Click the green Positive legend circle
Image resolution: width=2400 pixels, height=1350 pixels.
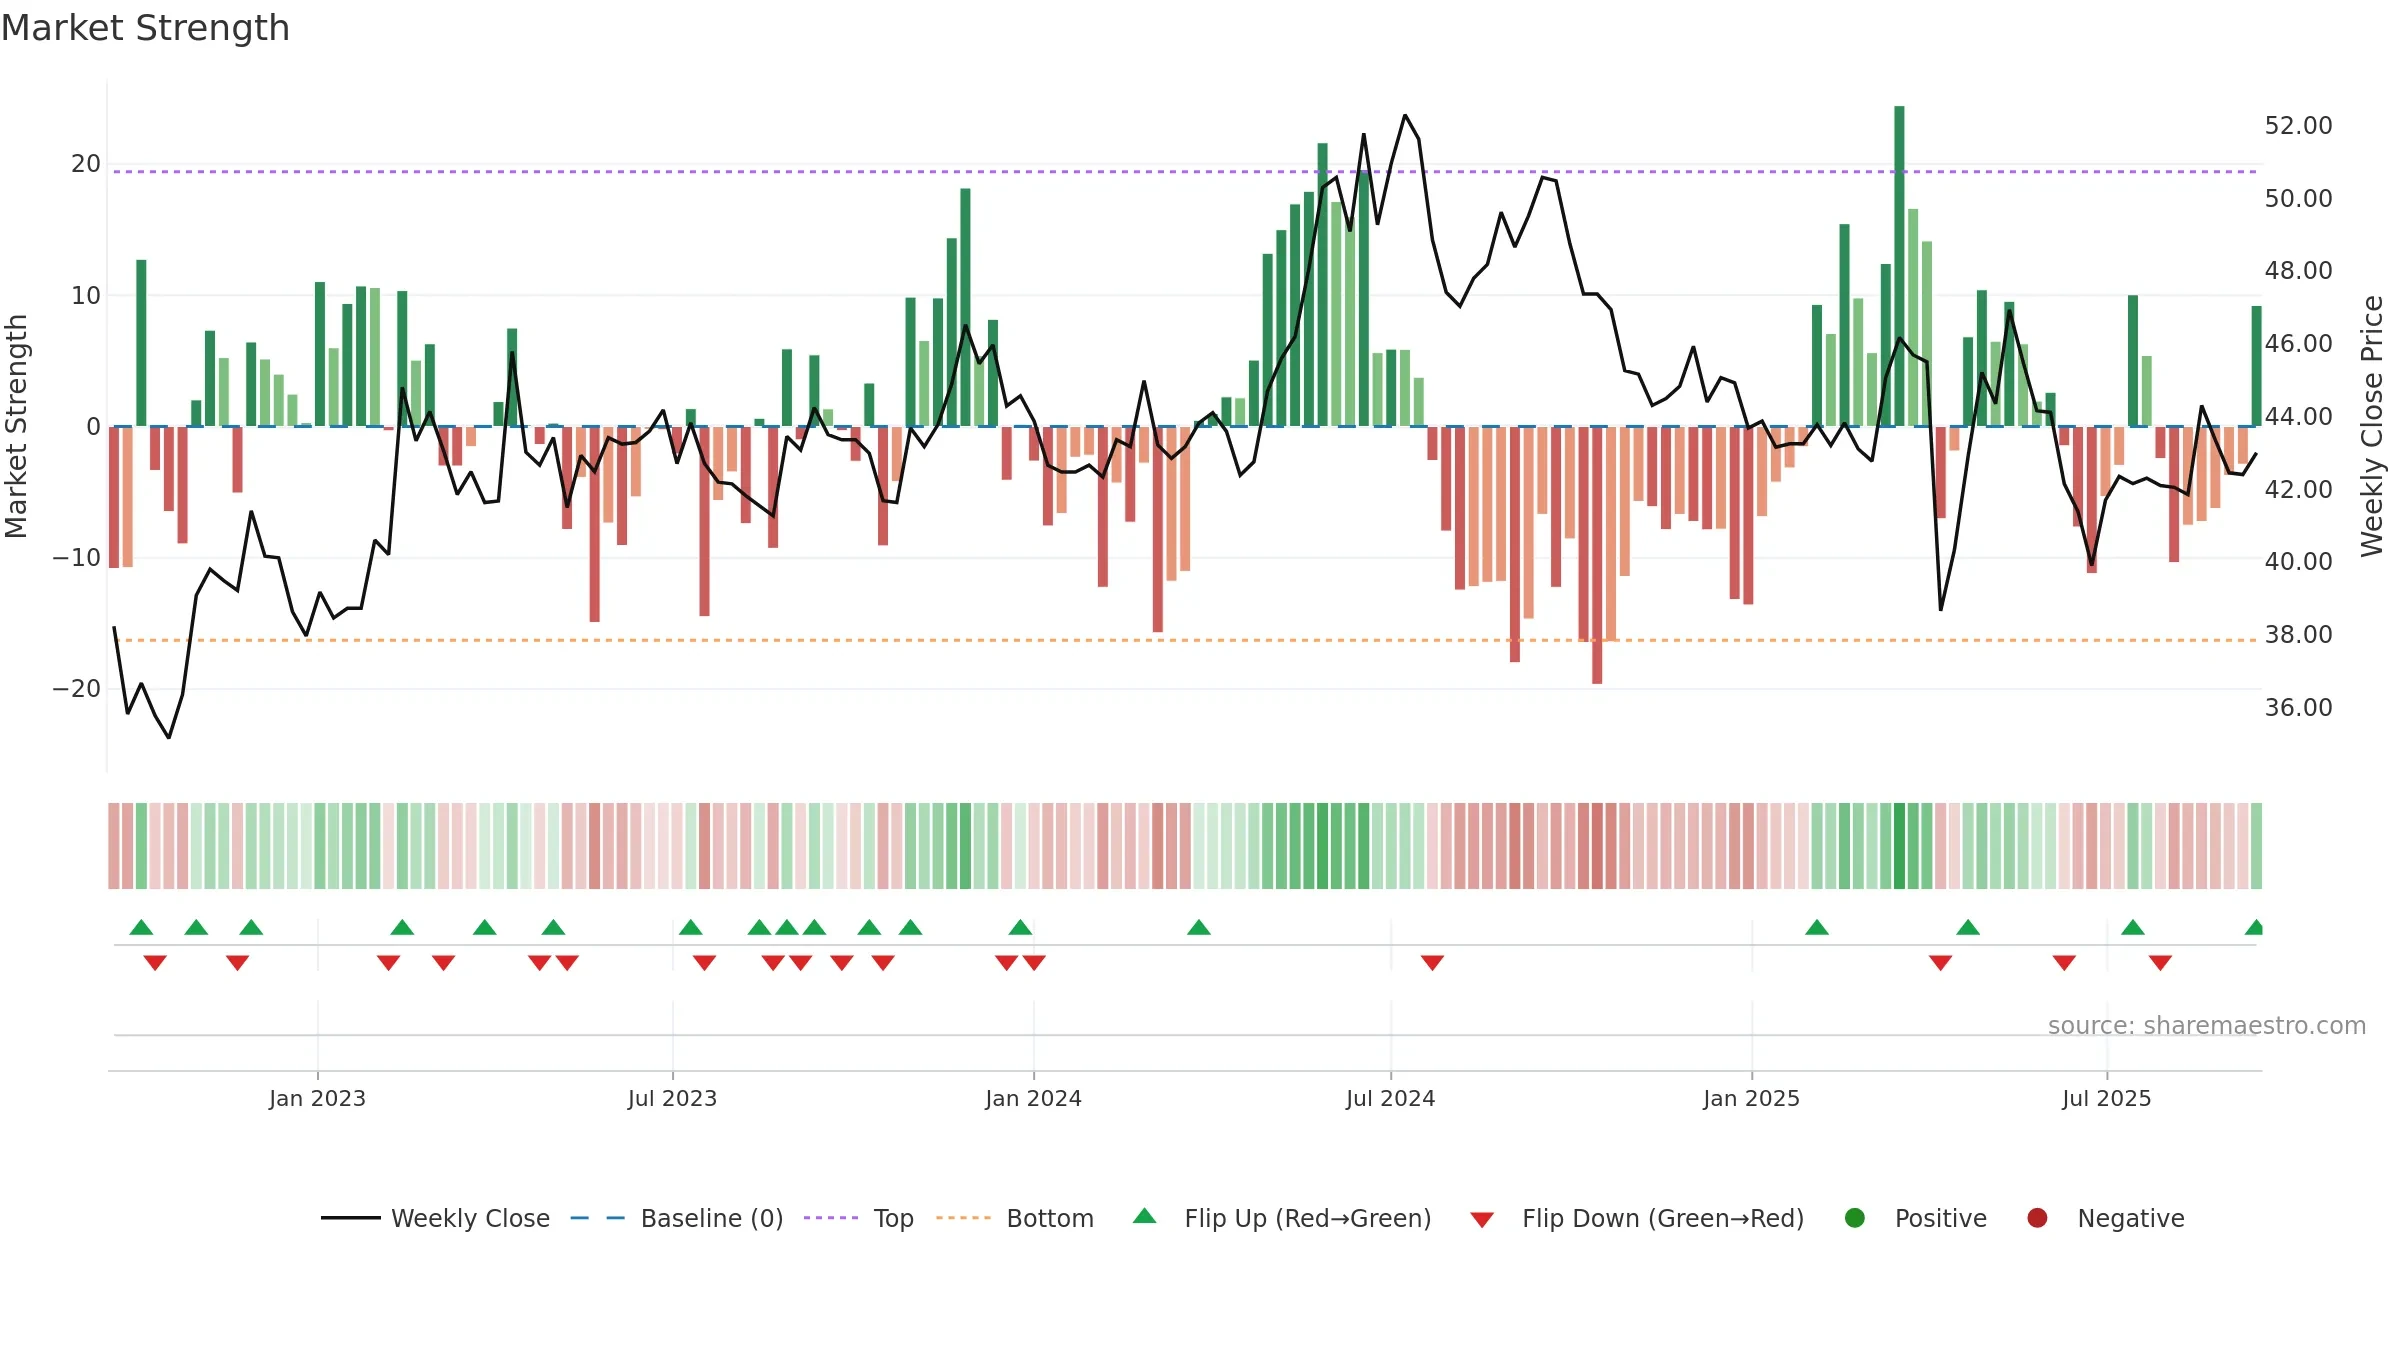point(1855,1218)
